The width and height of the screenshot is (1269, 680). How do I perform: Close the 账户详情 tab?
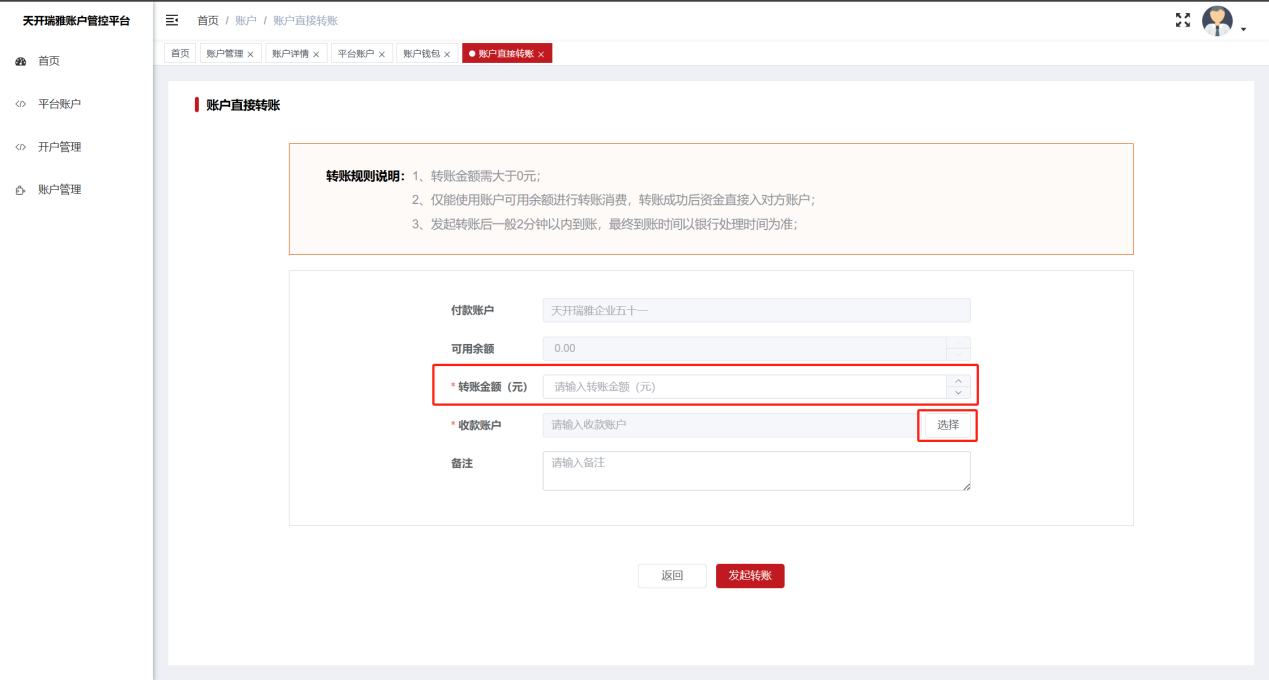(x=316, y=55)
